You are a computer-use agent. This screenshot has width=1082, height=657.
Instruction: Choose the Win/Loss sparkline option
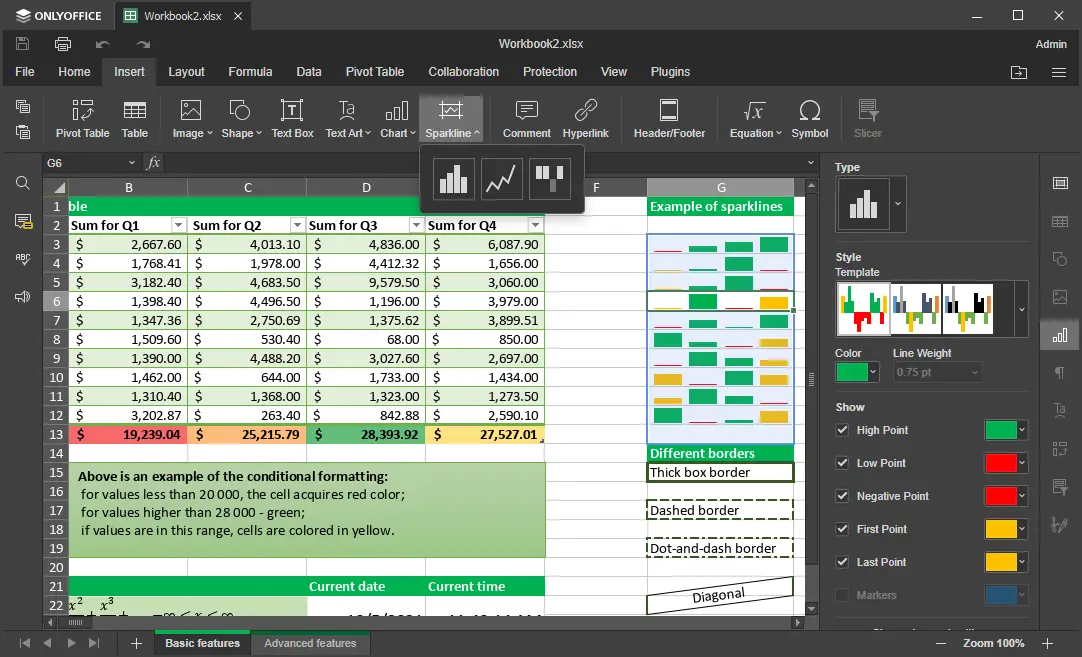coord(549,179)
